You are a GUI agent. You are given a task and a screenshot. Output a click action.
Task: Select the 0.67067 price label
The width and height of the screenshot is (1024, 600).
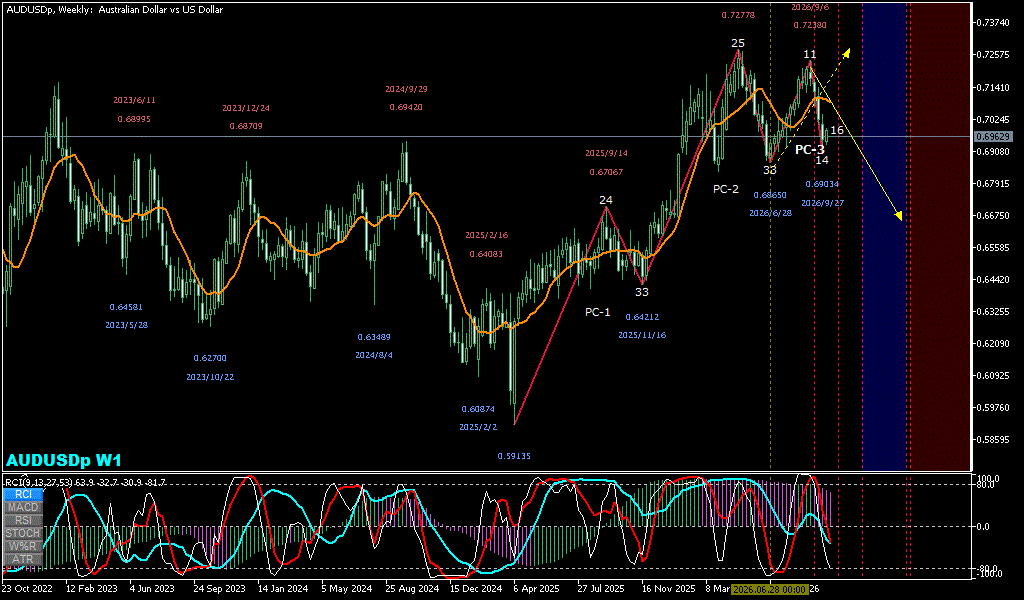606,172
